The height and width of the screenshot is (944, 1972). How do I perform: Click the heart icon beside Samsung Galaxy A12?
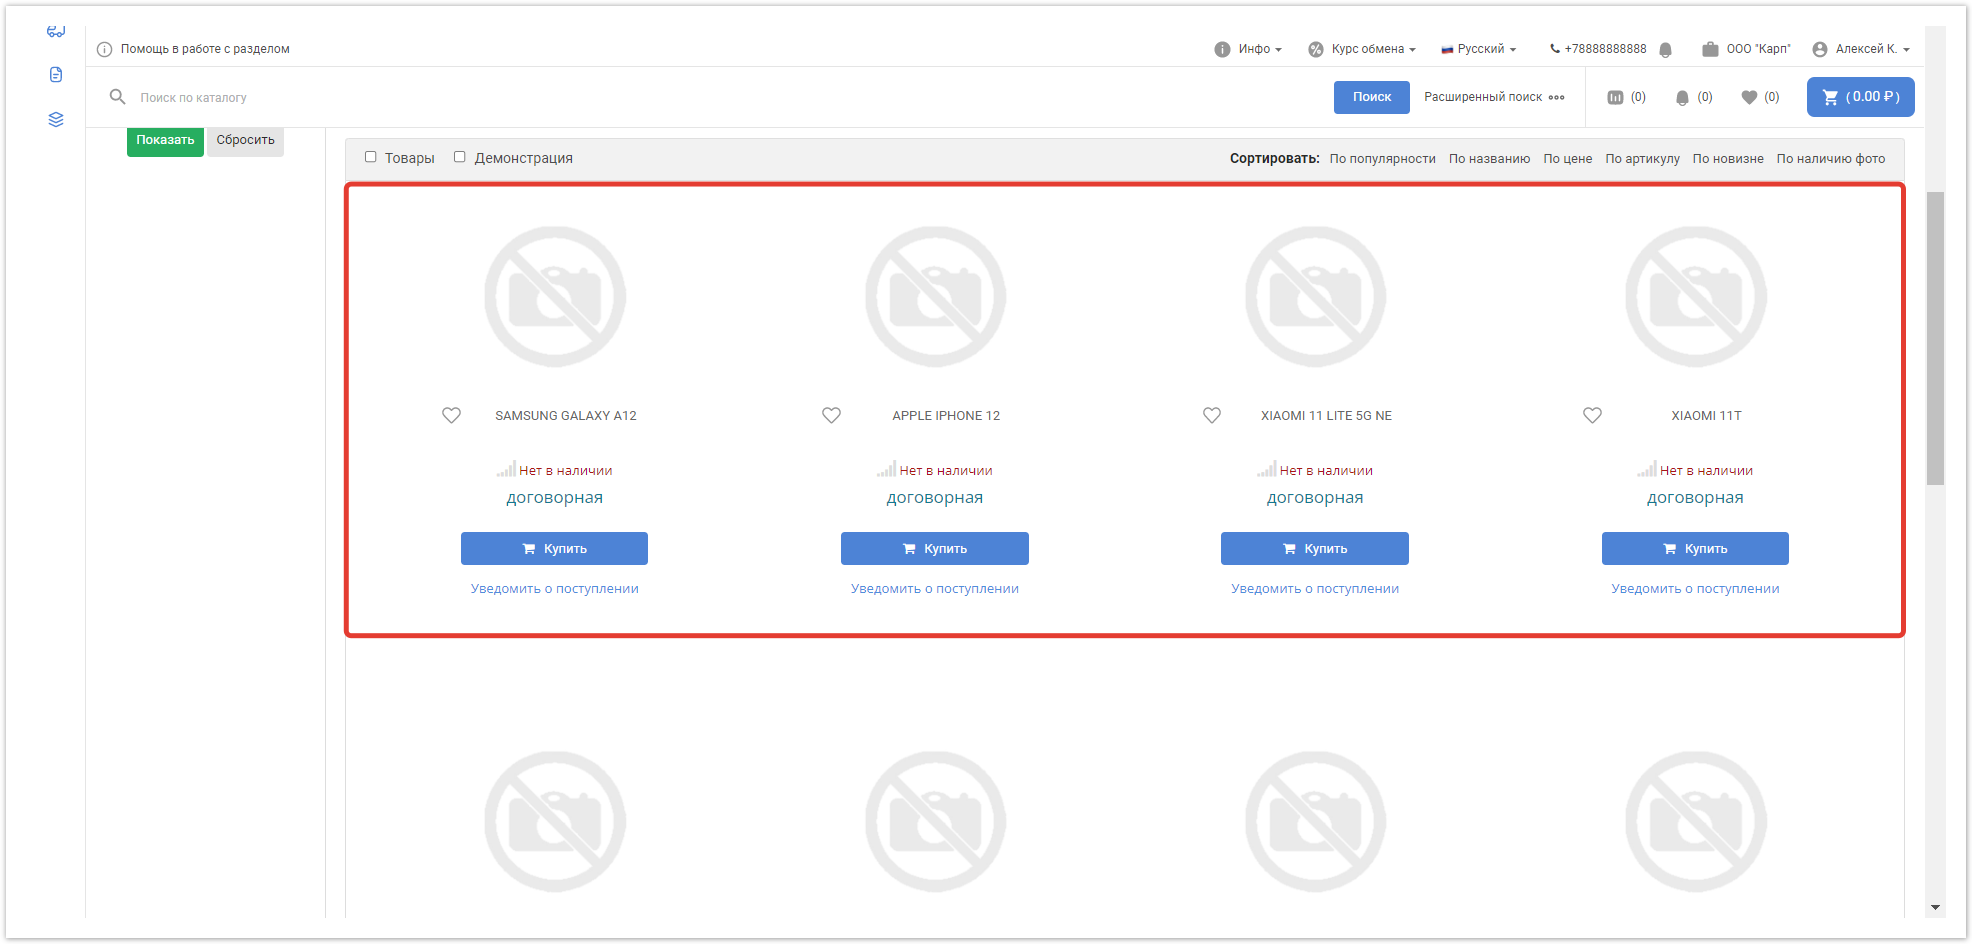(x=451, y=415)
